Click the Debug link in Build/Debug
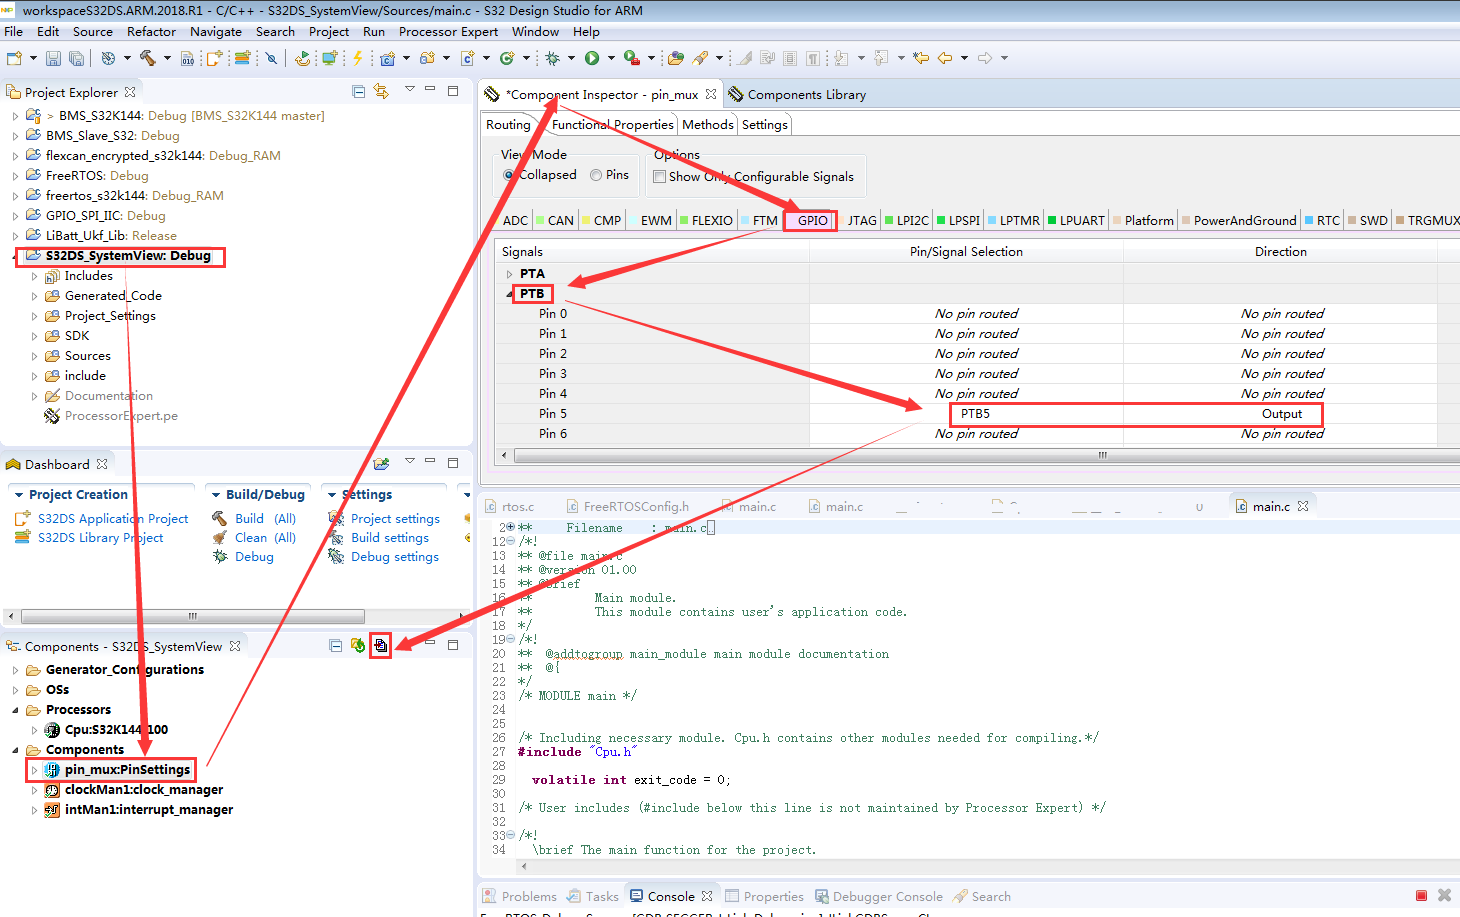The height and width of the screenshot is (917, 1460). (x=254, y=556)
